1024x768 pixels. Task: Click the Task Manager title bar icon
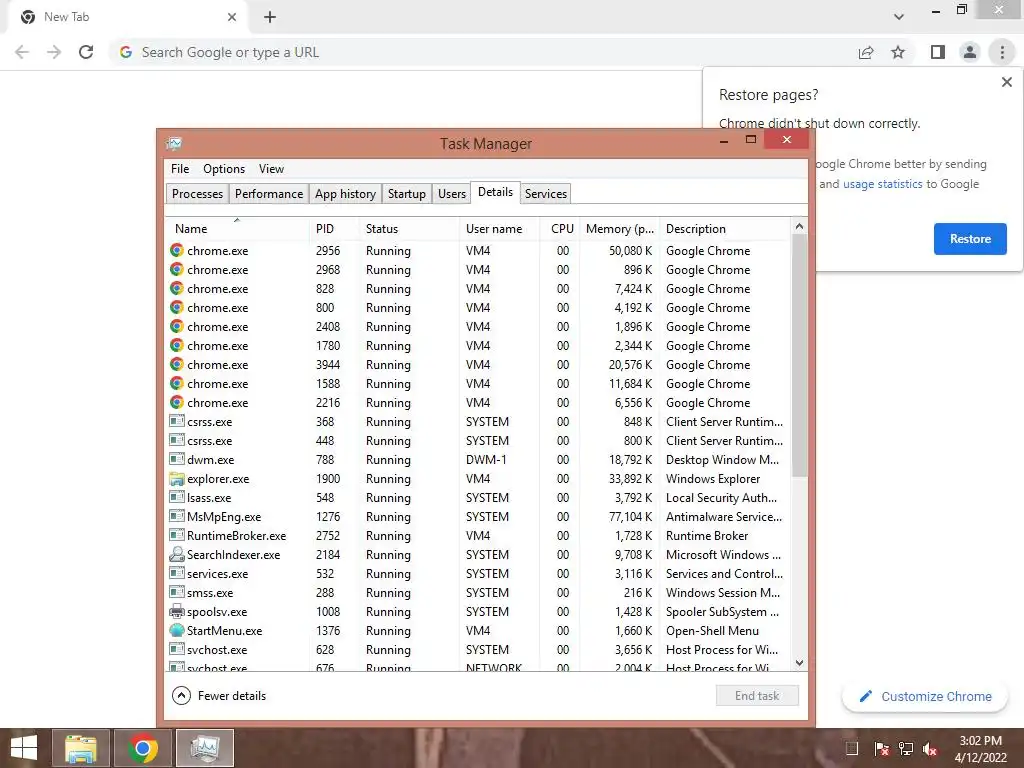174,143
